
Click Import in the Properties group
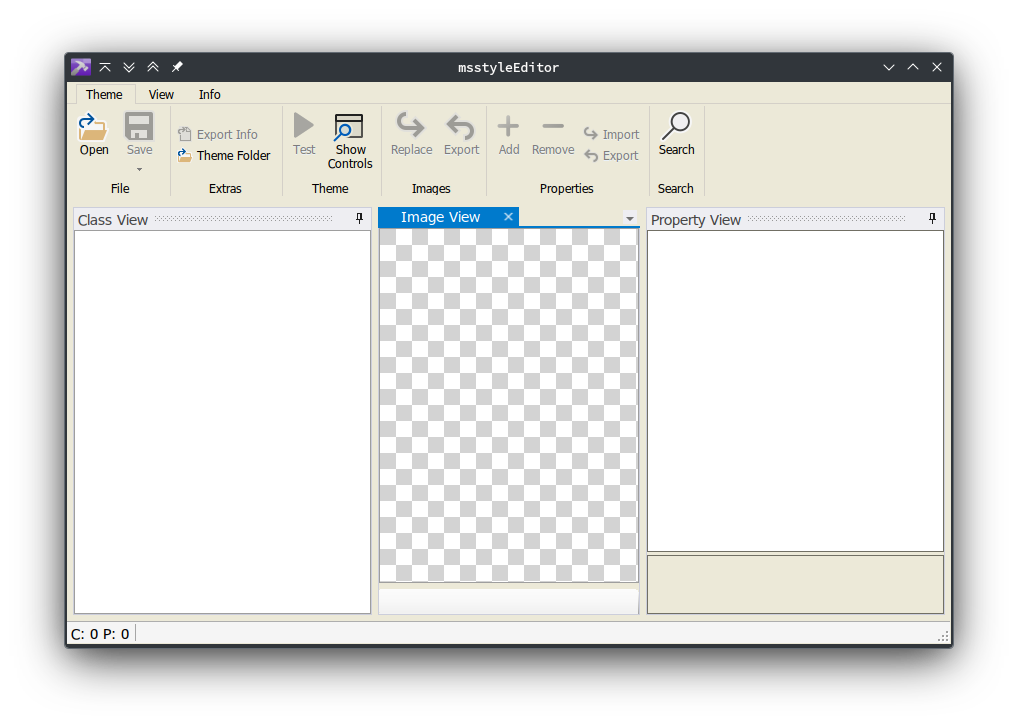click(x=611, y=133)
